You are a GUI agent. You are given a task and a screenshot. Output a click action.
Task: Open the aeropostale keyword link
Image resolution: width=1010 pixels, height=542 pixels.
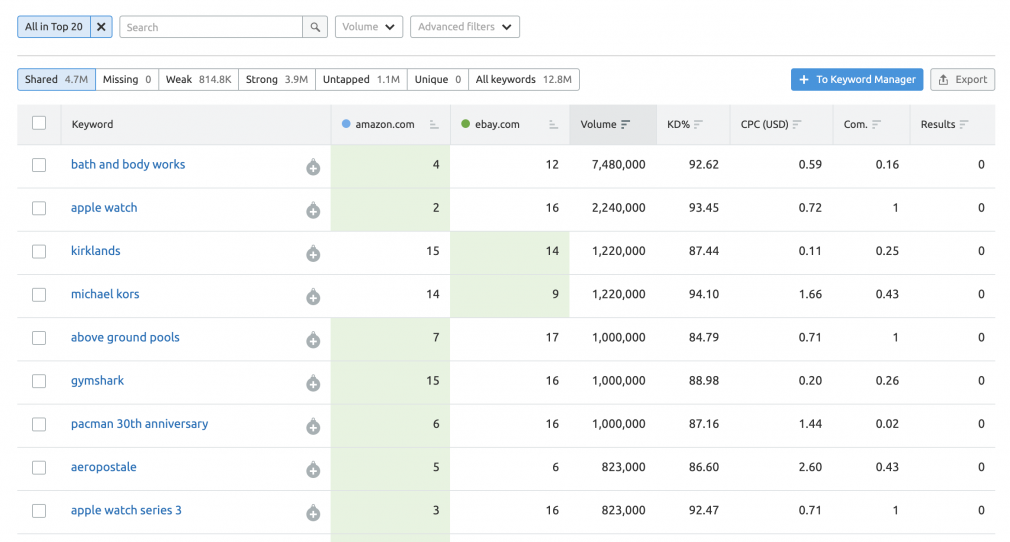coord(104,467)
